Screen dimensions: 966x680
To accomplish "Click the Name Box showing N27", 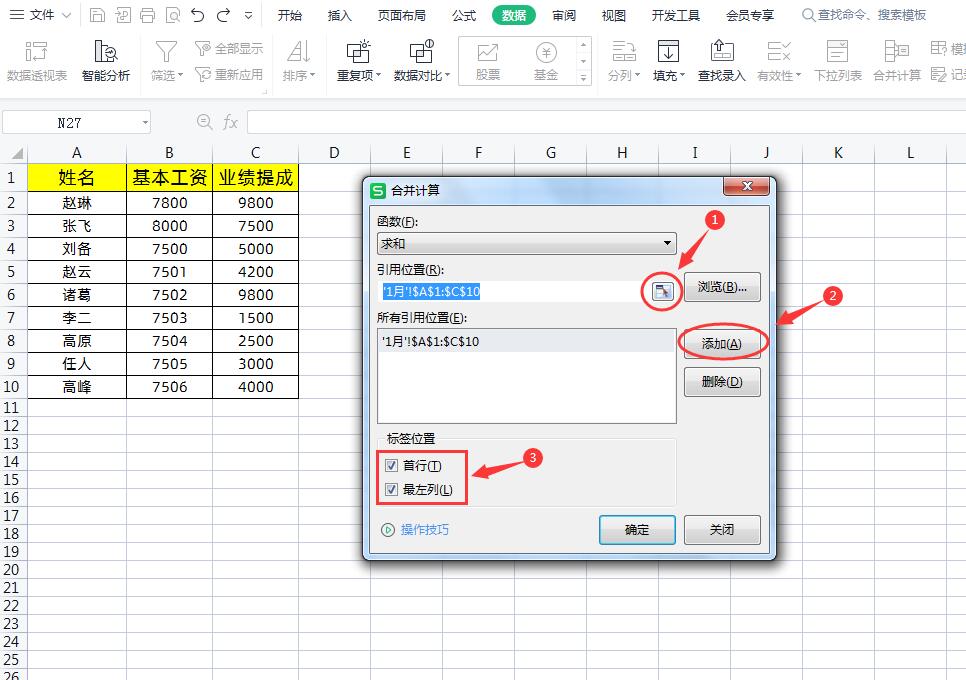I will point(70,123).
